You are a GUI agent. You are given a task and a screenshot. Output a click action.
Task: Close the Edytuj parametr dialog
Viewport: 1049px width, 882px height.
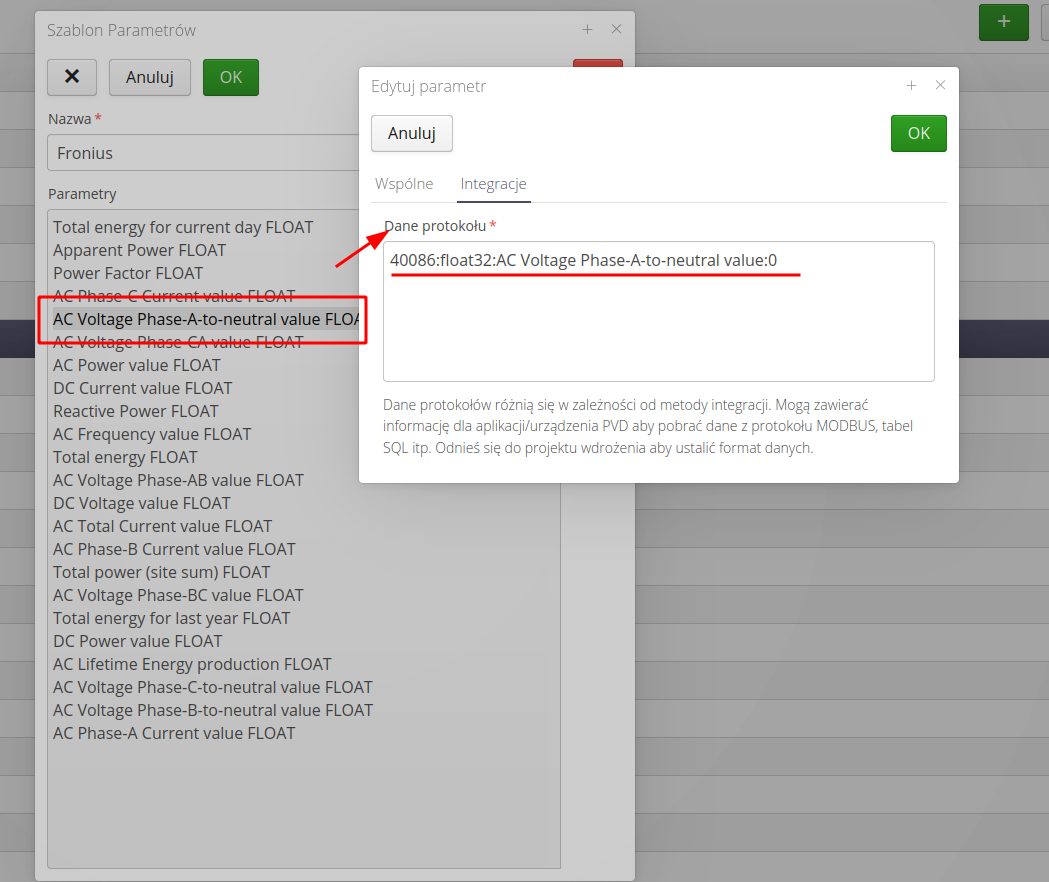(x=940, y=86)
